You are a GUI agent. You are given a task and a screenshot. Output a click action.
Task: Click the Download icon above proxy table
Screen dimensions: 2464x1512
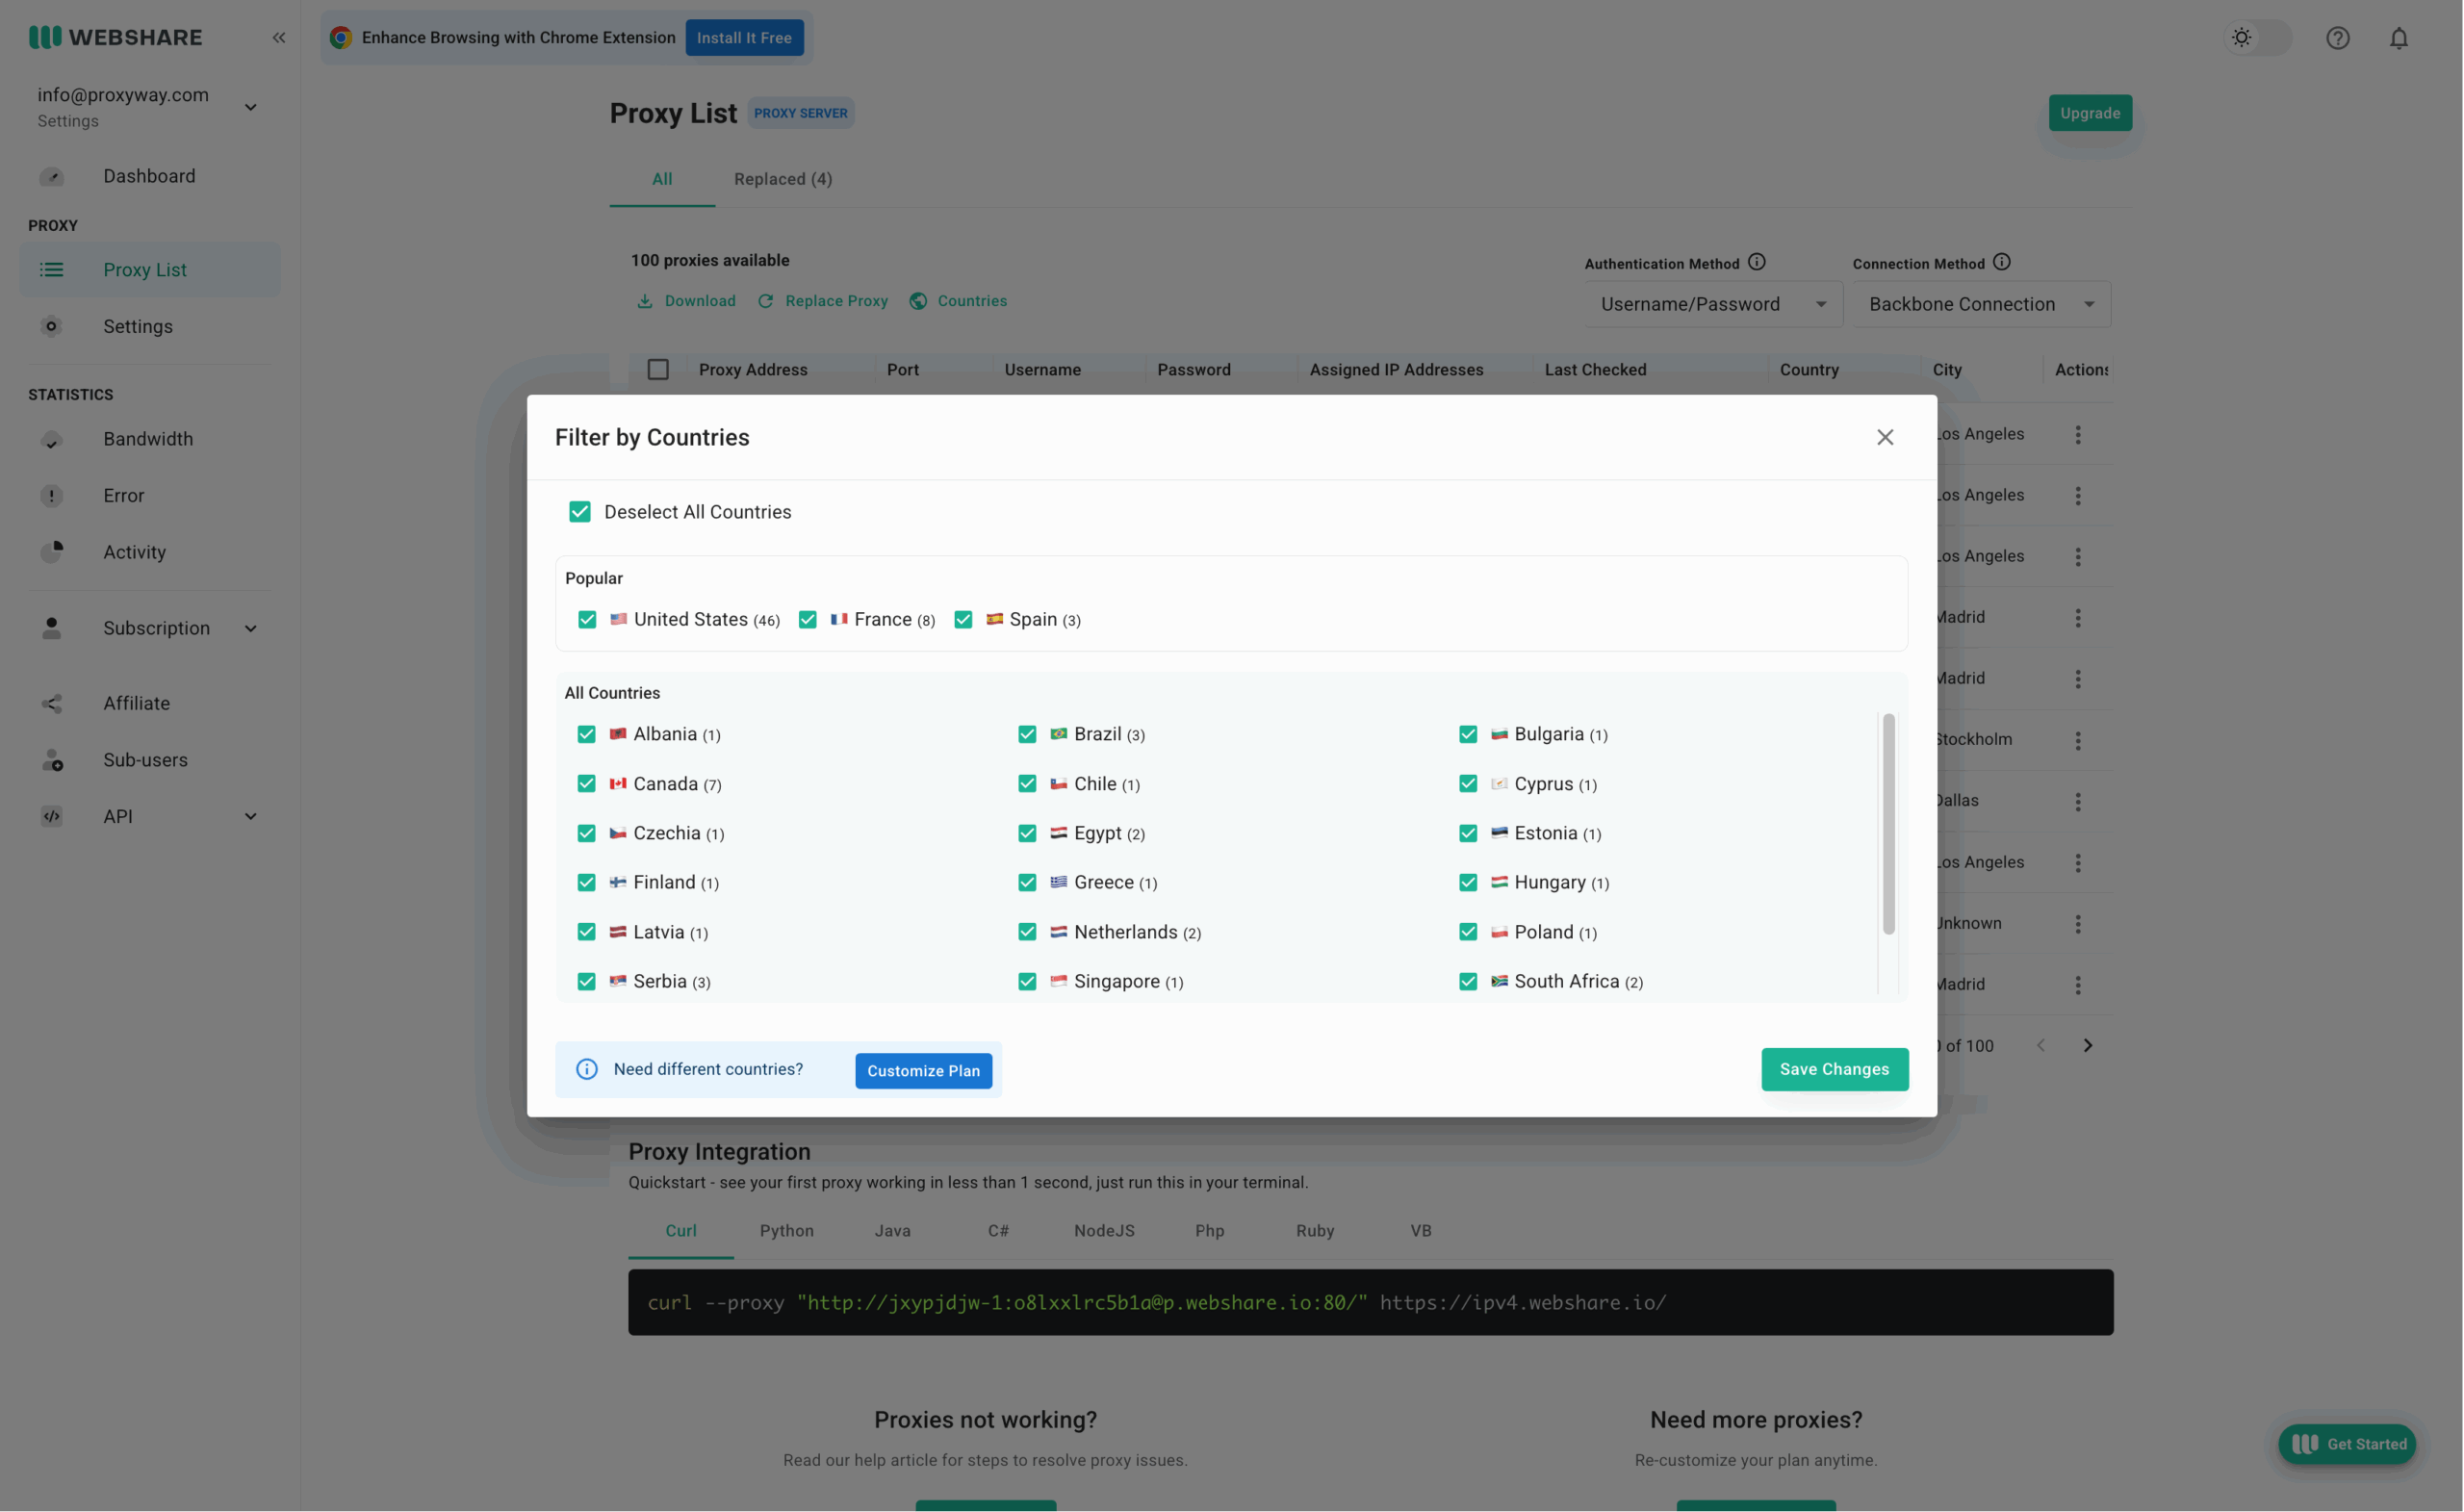(645, 301)
